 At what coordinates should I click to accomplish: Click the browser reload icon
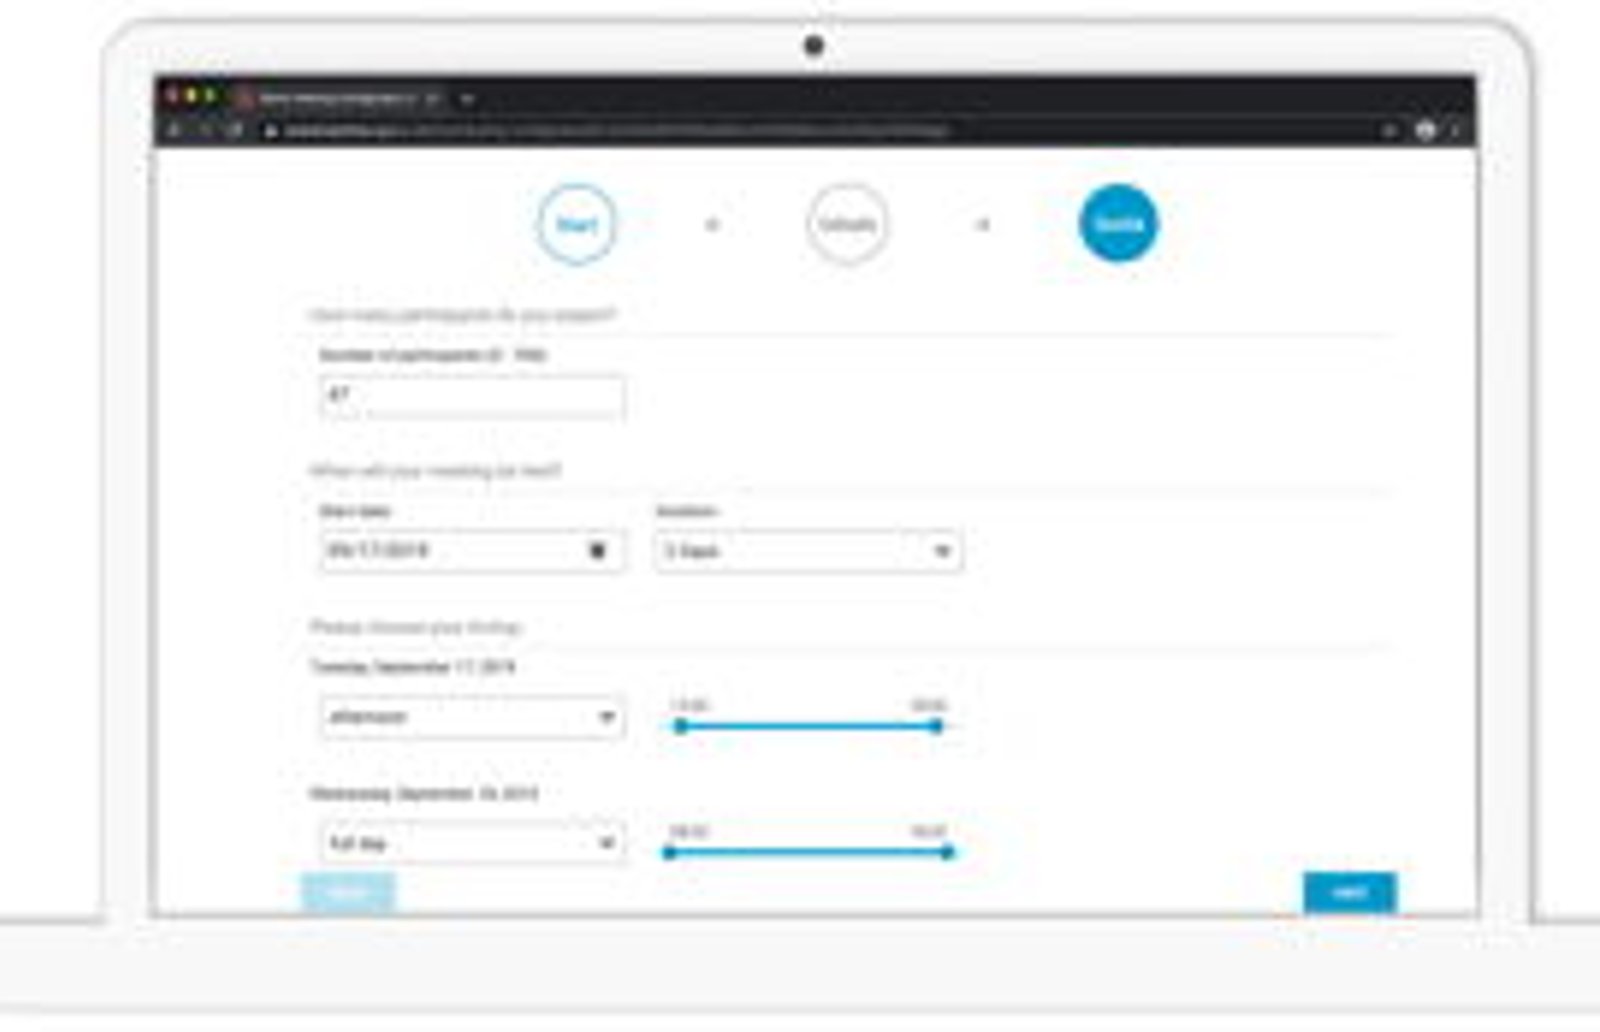[236, 130]
